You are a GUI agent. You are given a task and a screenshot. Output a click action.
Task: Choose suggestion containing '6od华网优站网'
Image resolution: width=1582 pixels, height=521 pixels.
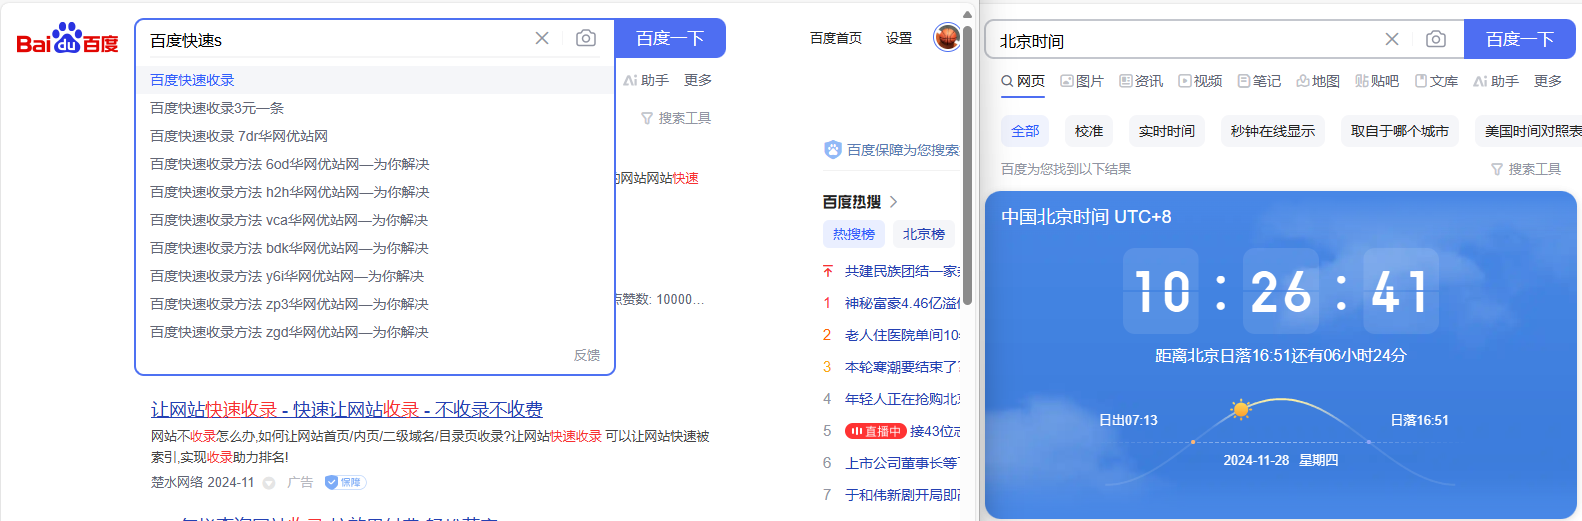[375, 164]
